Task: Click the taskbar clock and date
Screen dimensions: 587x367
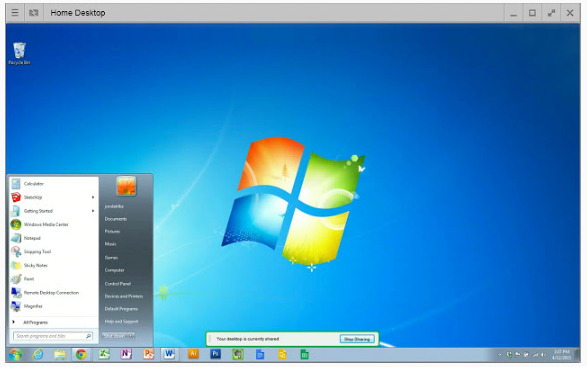Action: pyautogui.click(x=561, y=354)
